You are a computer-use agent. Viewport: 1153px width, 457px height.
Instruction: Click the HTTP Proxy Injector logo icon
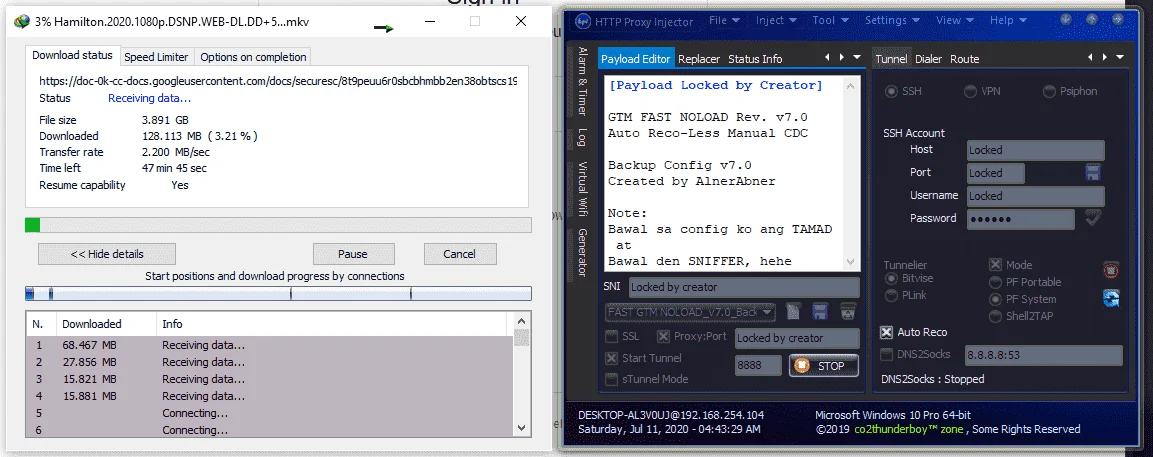click(580, 21)
